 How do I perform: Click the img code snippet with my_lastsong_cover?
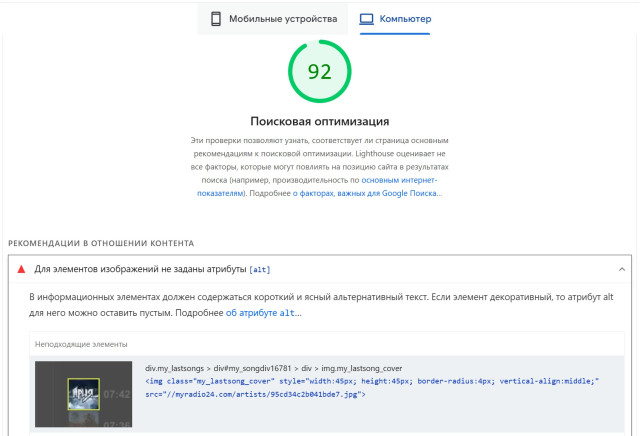(x=370, y=381)
